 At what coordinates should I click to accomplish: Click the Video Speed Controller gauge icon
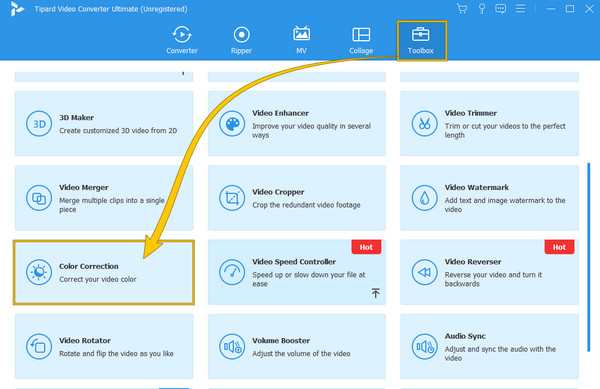click(232, 272)
